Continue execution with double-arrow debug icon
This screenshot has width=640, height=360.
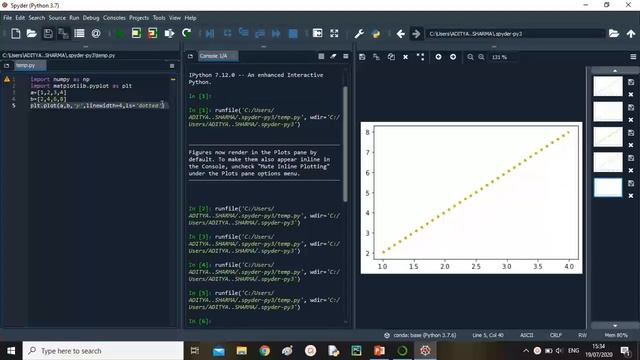(x=276, y=33)
